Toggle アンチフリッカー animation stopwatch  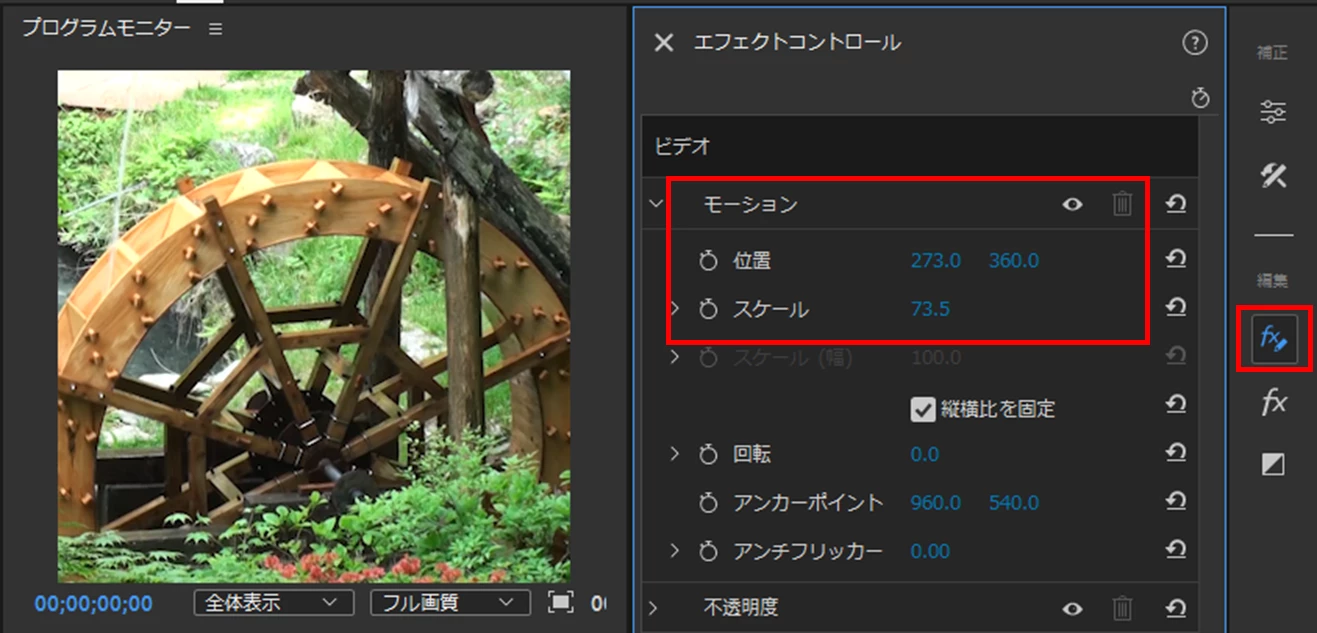coord(709,551)
